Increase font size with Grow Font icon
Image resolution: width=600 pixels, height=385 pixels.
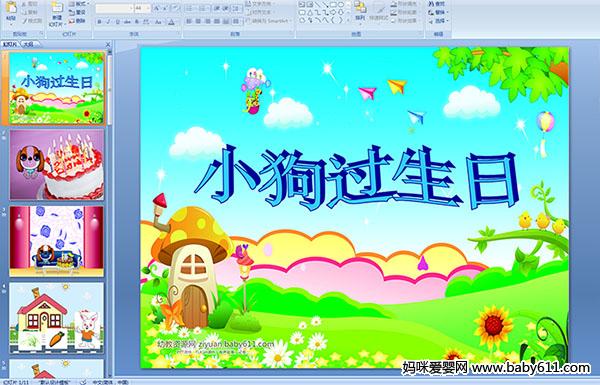coord(156,8)
